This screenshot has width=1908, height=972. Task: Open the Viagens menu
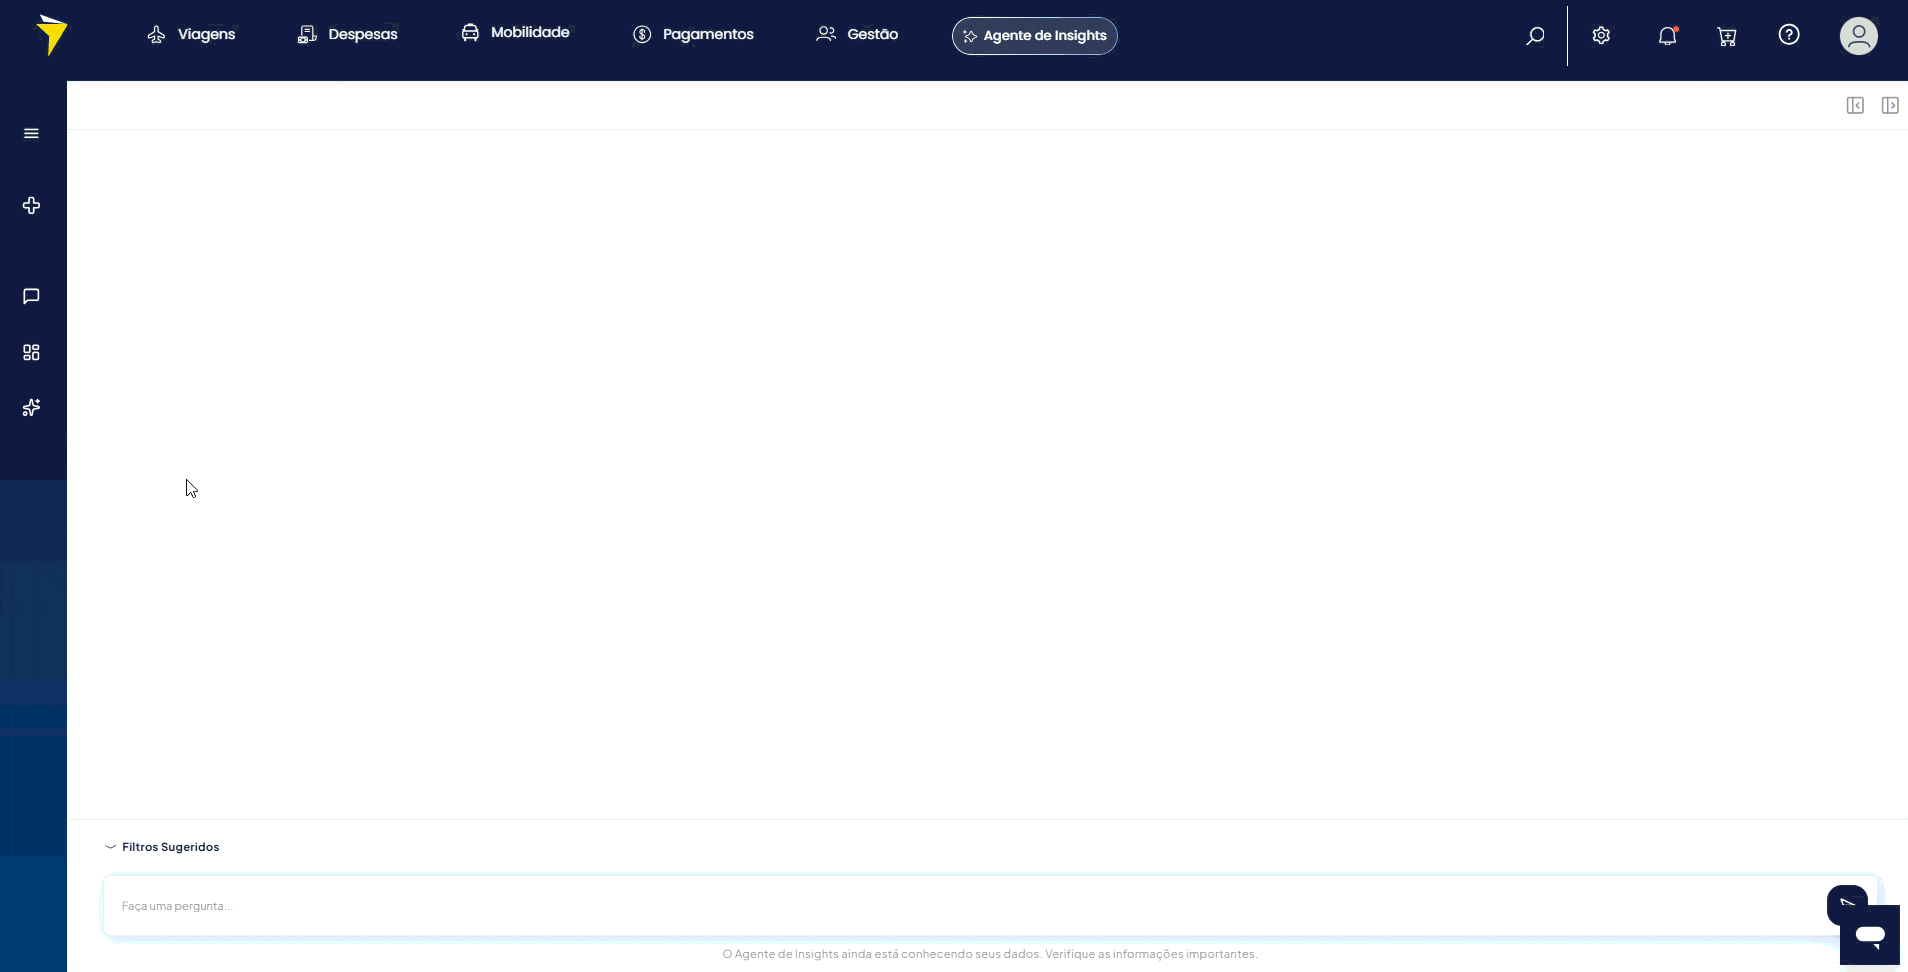pyautogui.click(x=191, y=34)
